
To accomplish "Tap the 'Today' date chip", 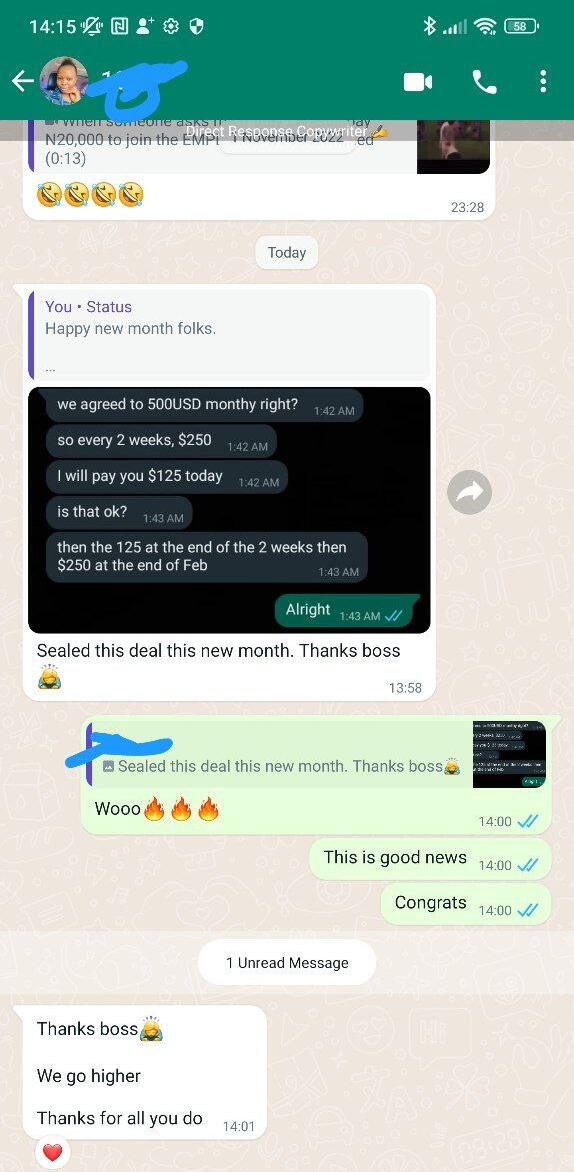I will click(287, 253).
